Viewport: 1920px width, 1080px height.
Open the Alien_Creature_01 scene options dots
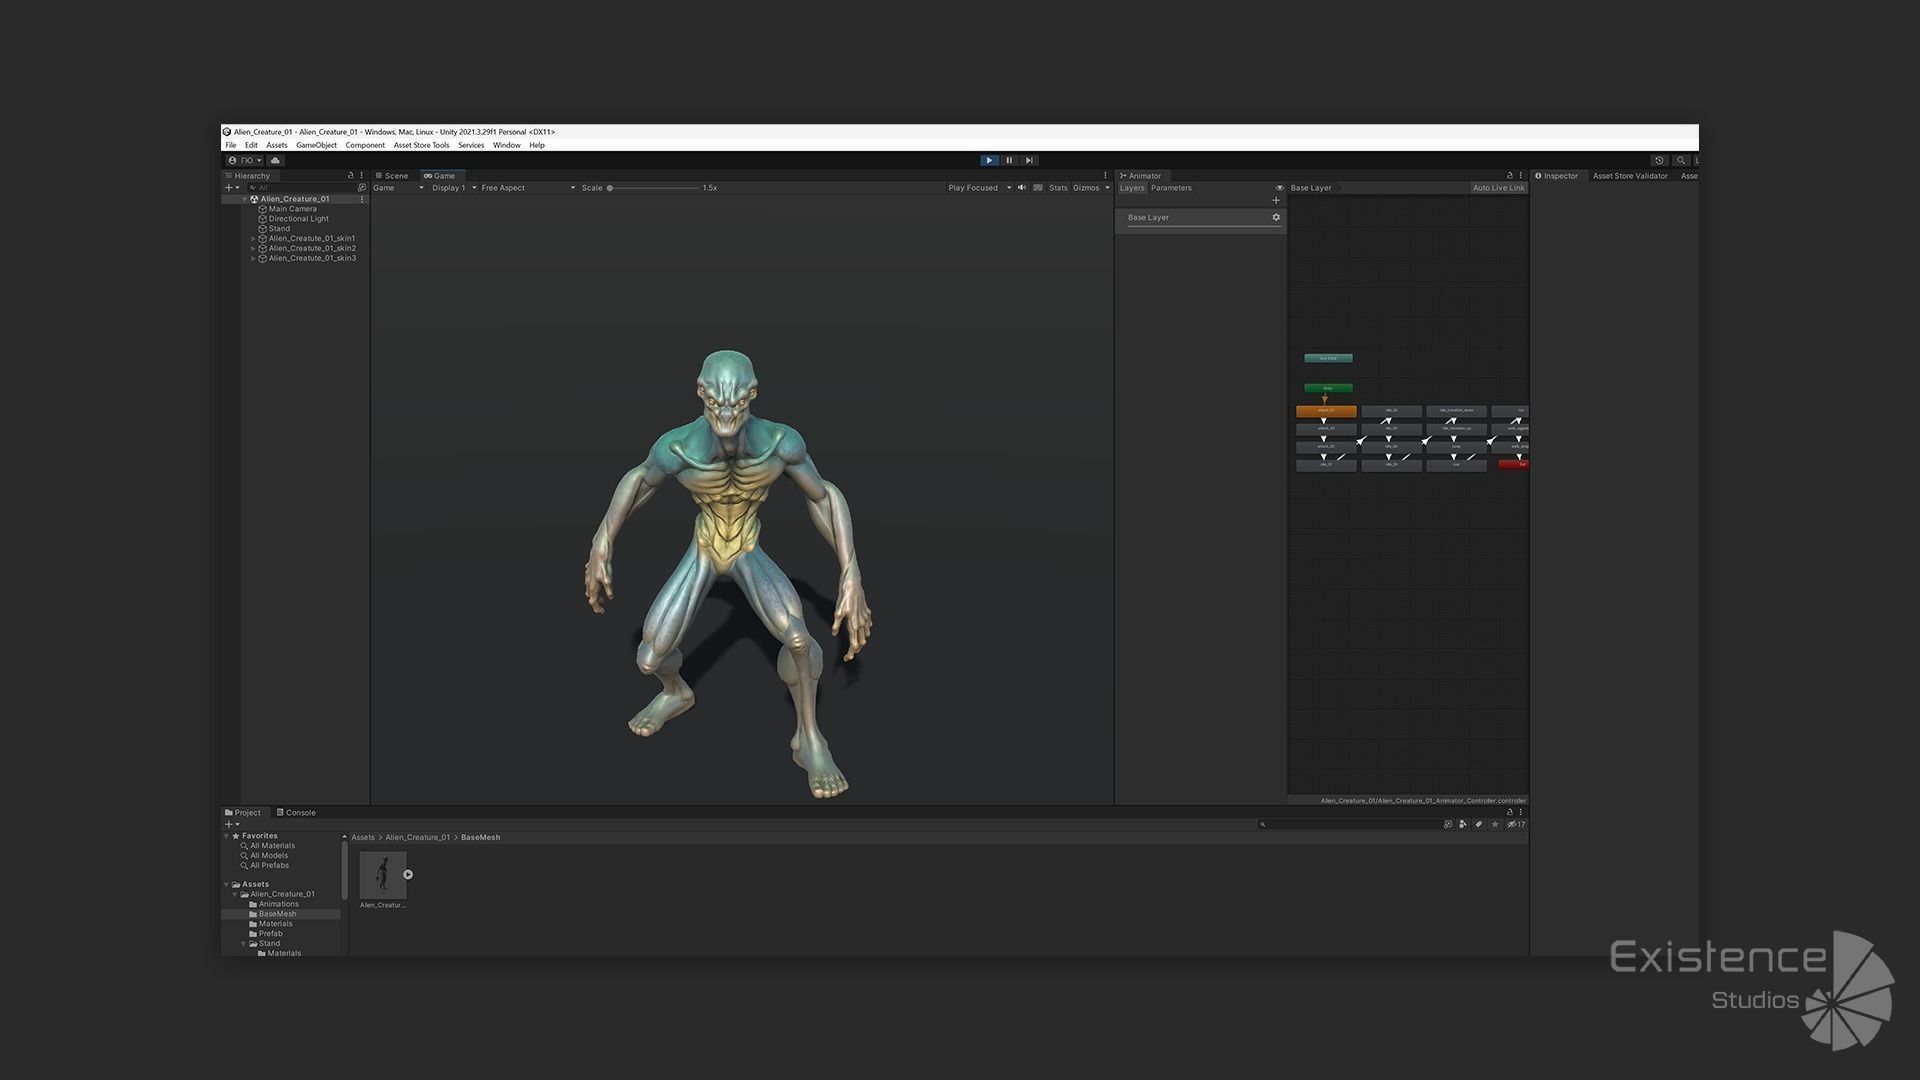pyautogui.click(x=362, y=199)
